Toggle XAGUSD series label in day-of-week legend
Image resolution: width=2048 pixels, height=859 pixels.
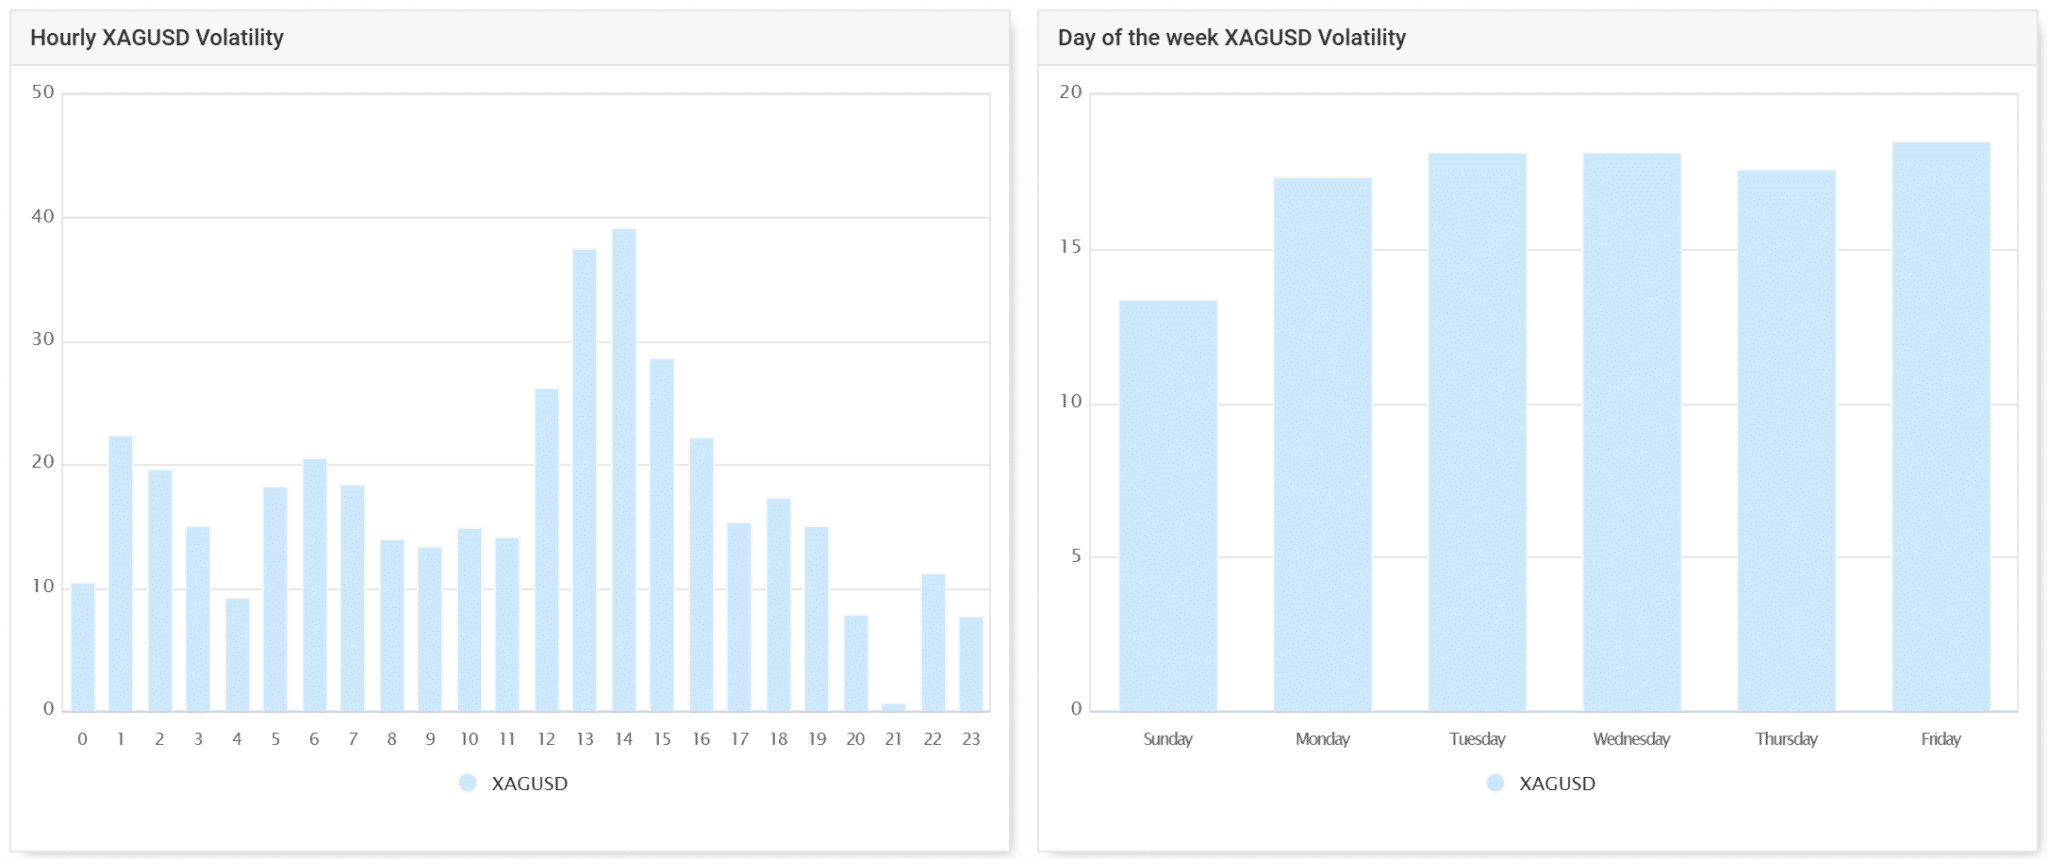[1557, 784]
